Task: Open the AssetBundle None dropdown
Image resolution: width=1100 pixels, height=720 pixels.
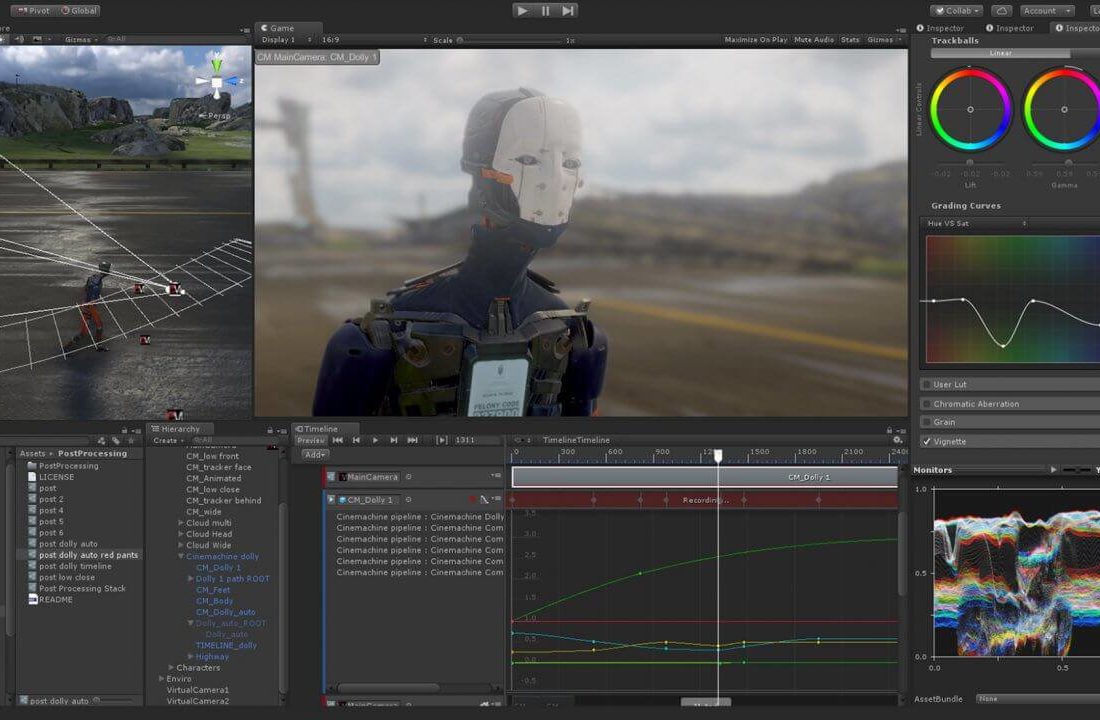Action: coord(1038,699)
